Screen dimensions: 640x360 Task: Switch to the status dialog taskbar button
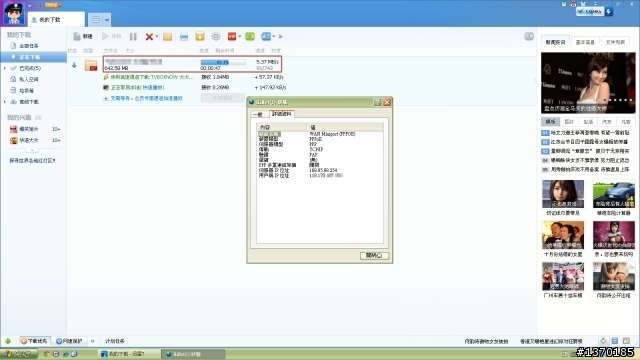(x=193, y=354)
